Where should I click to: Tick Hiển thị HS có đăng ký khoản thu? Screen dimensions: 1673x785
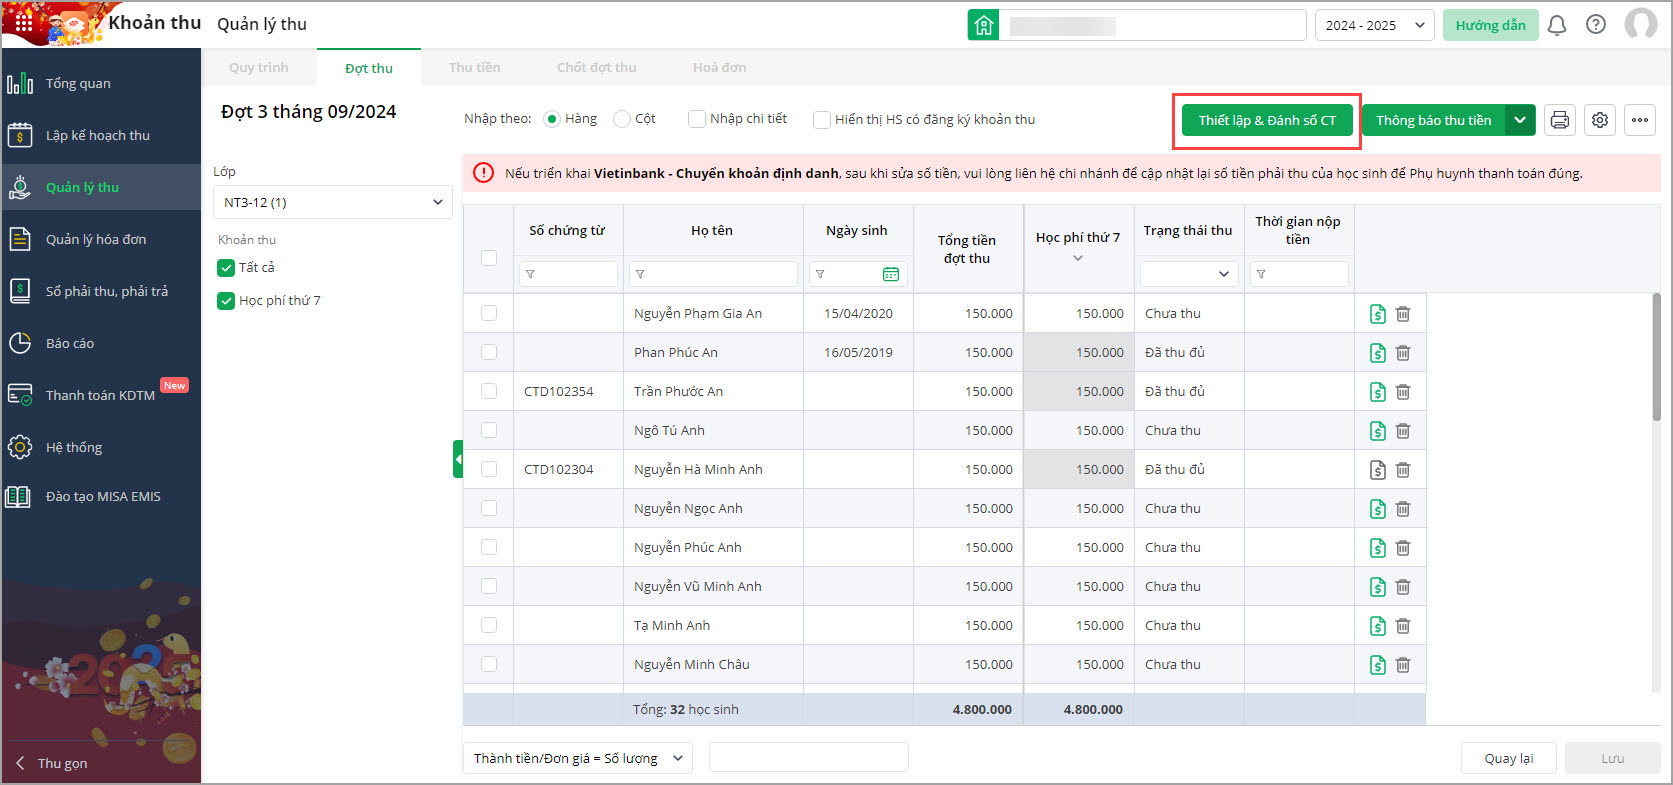coord(822,120)
